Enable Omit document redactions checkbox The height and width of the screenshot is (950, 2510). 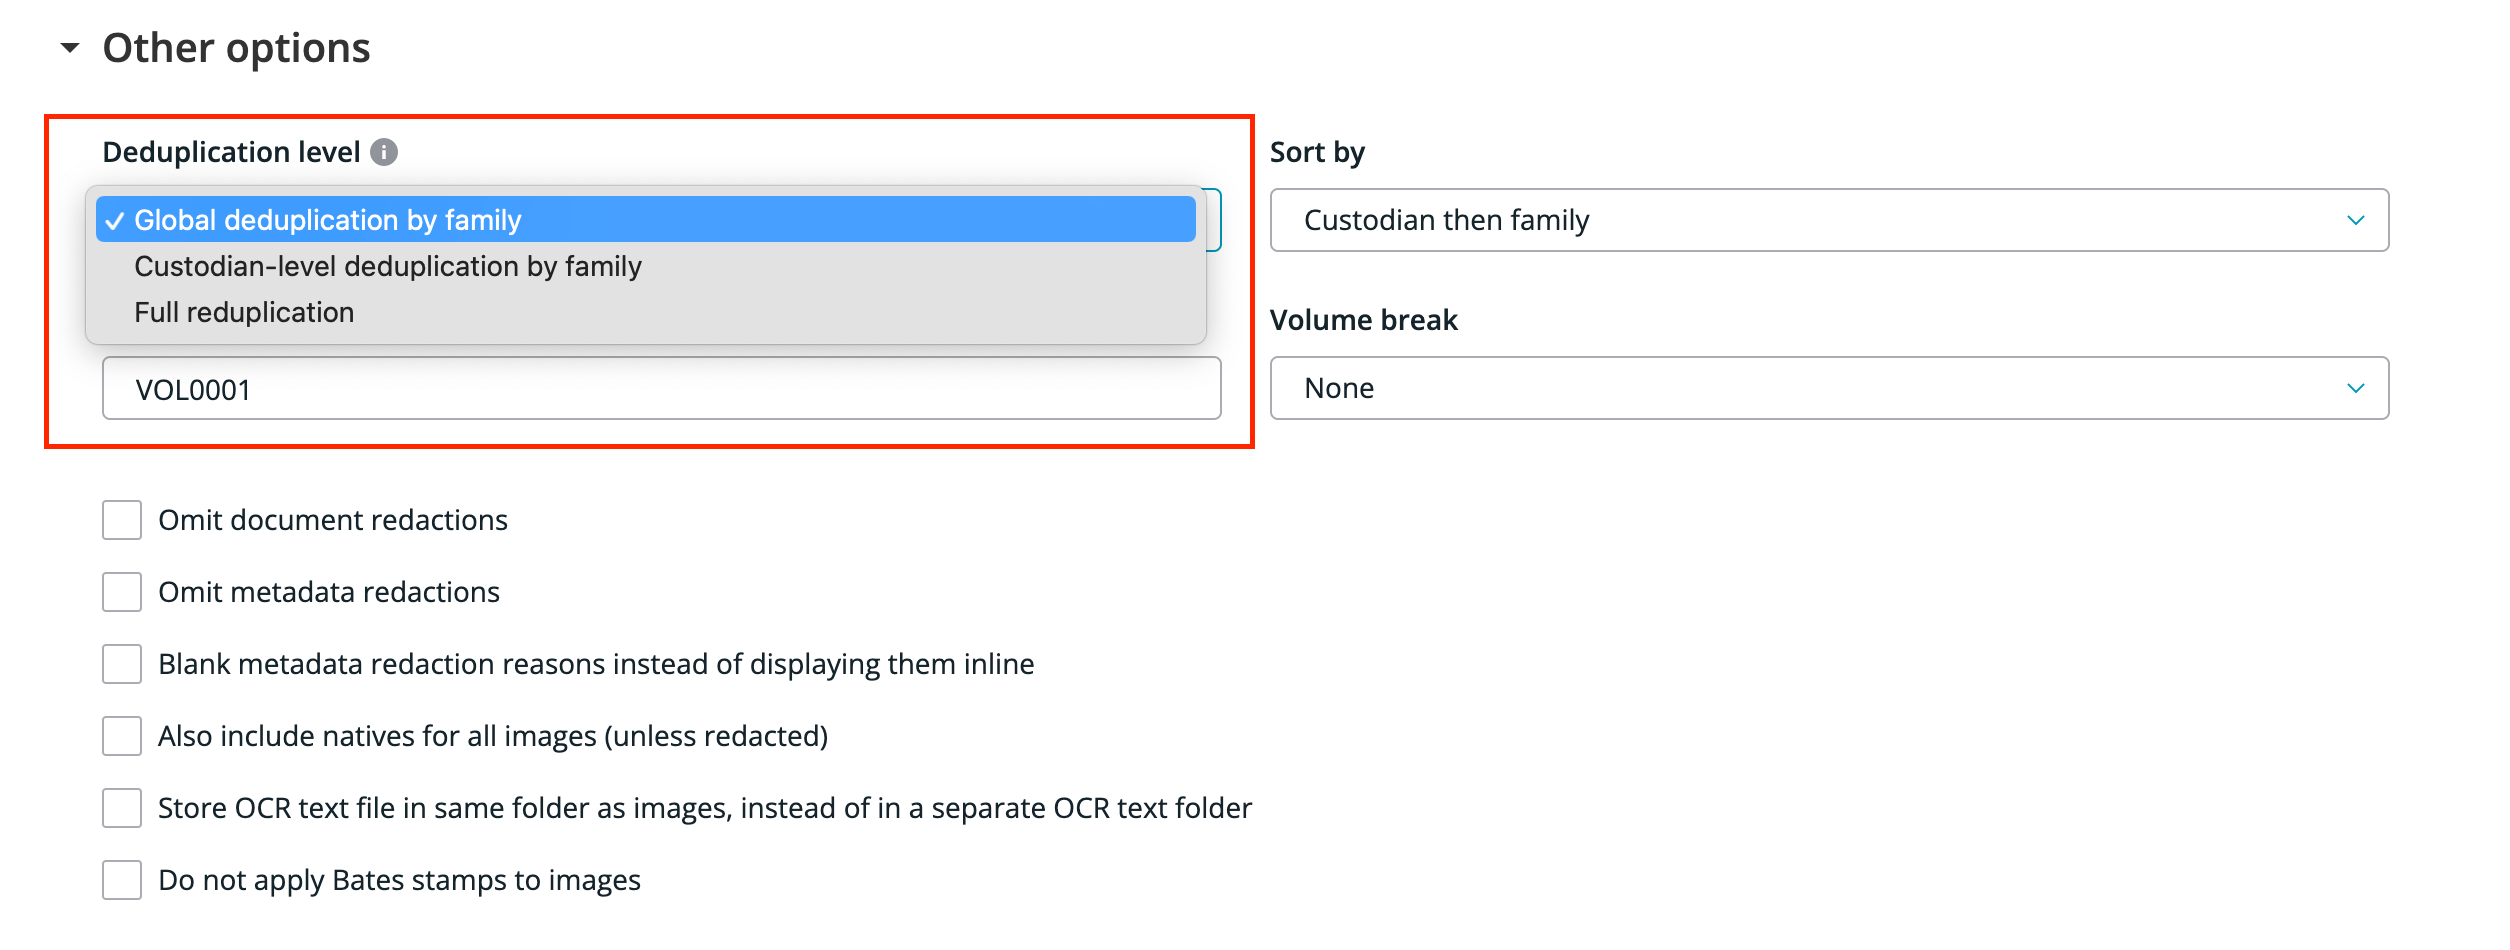(122, 520)
